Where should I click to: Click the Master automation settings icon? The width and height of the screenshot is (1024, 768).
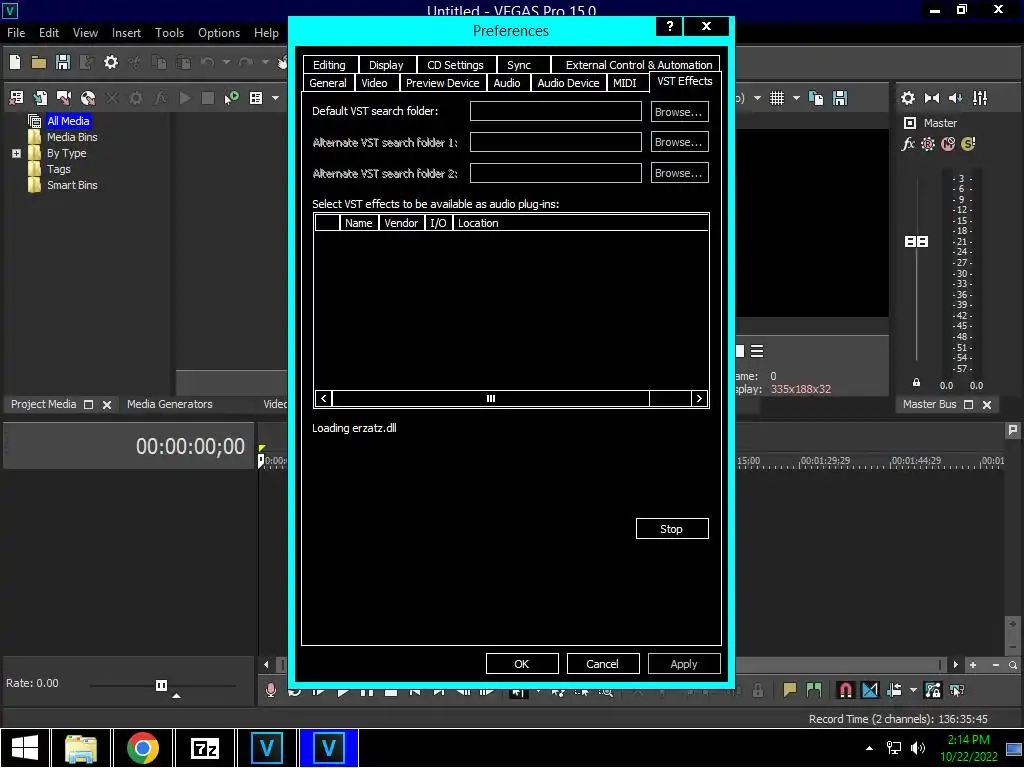tap(928, 144)
